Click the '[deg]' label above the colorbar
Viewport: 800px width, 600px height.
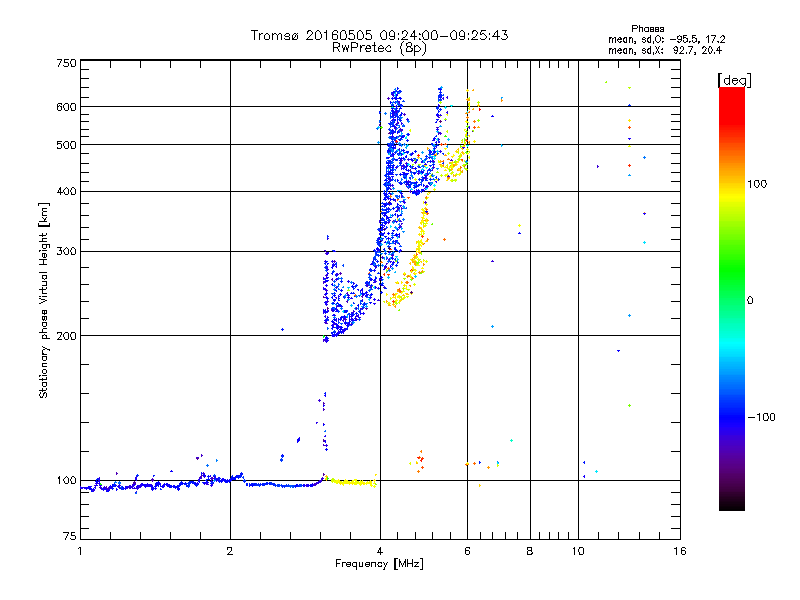click(734, 80)
